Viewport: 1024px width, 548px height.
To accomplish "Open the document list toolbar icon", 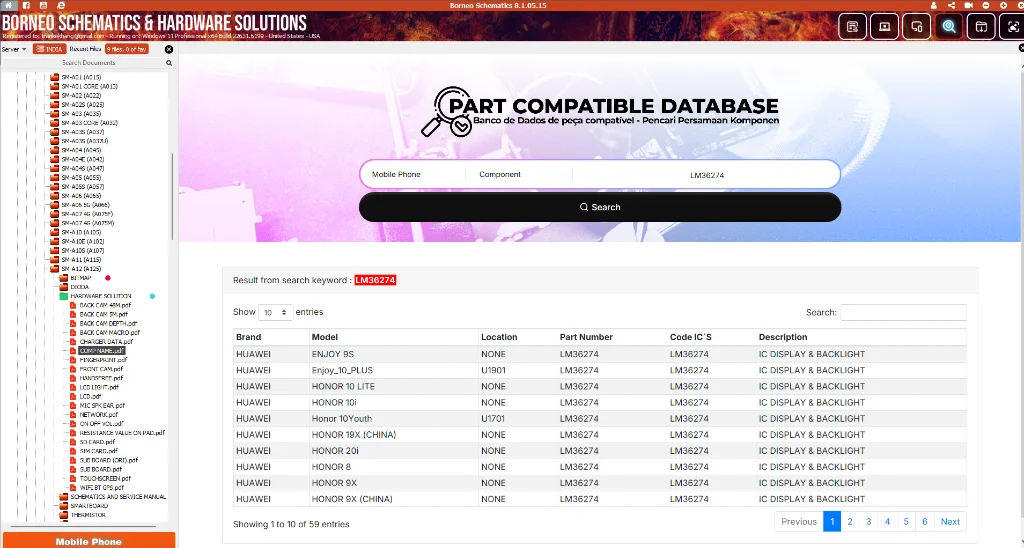I will pyautogui.click(x=852, y=27).
